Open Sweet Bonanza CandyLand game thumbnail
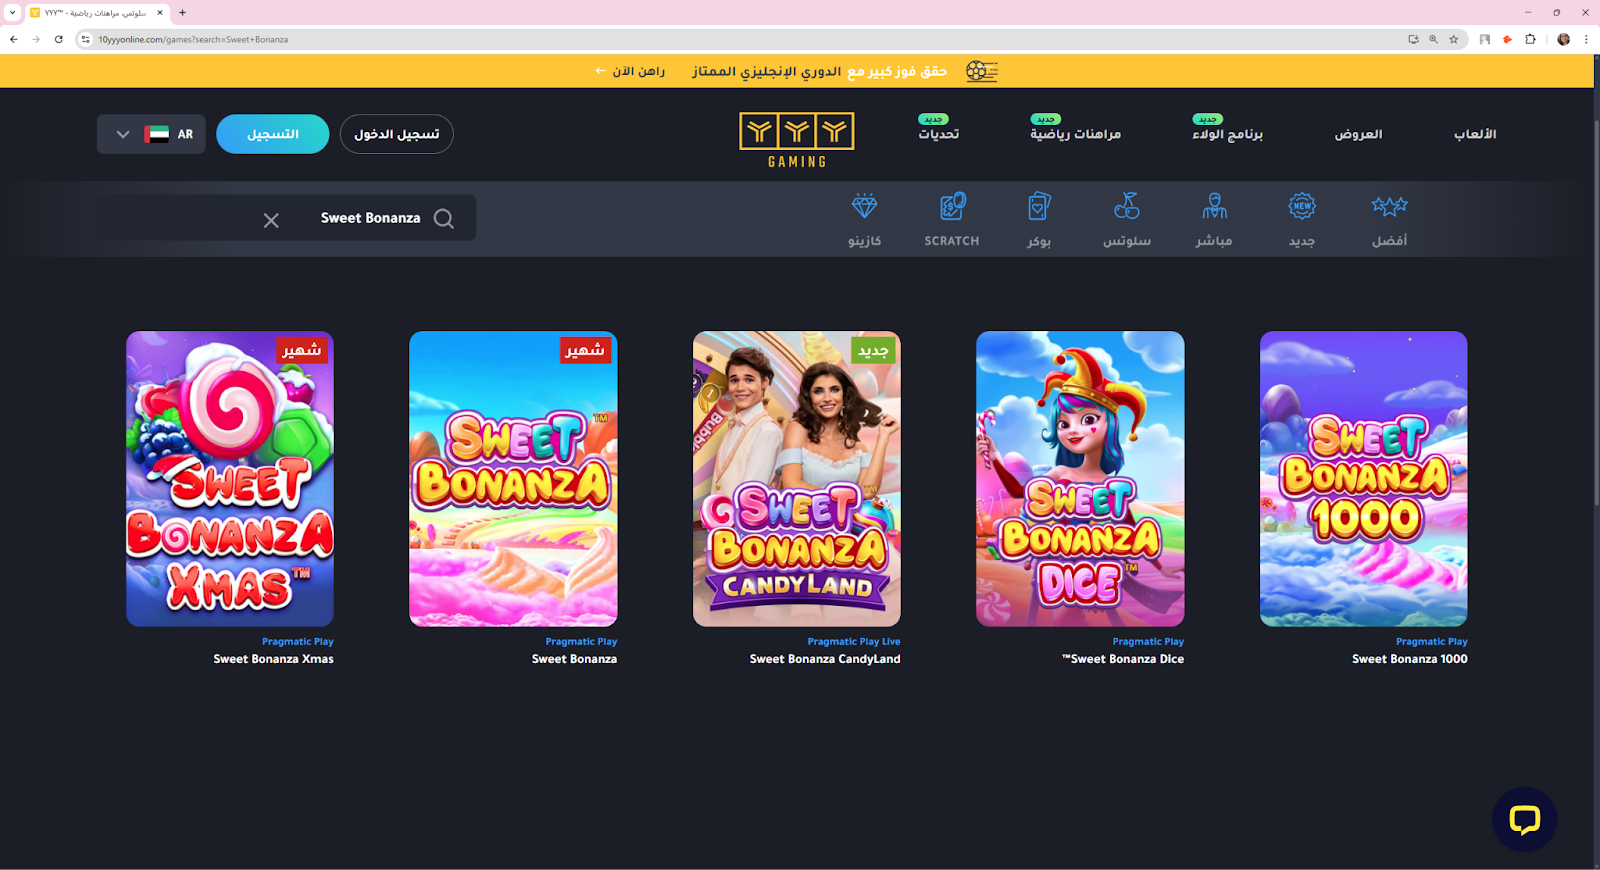Viewport: 1600px width, 870px height. coord(797,479)
